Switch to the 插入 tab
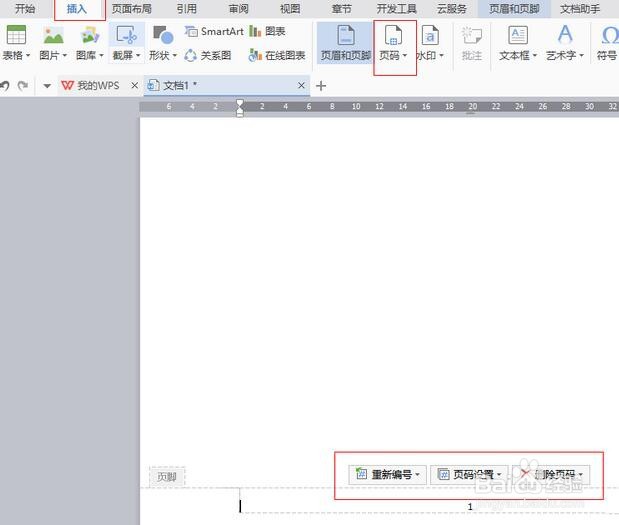This screenshot has height=525, width=619. pyautogui.click(x=77, y=9)
